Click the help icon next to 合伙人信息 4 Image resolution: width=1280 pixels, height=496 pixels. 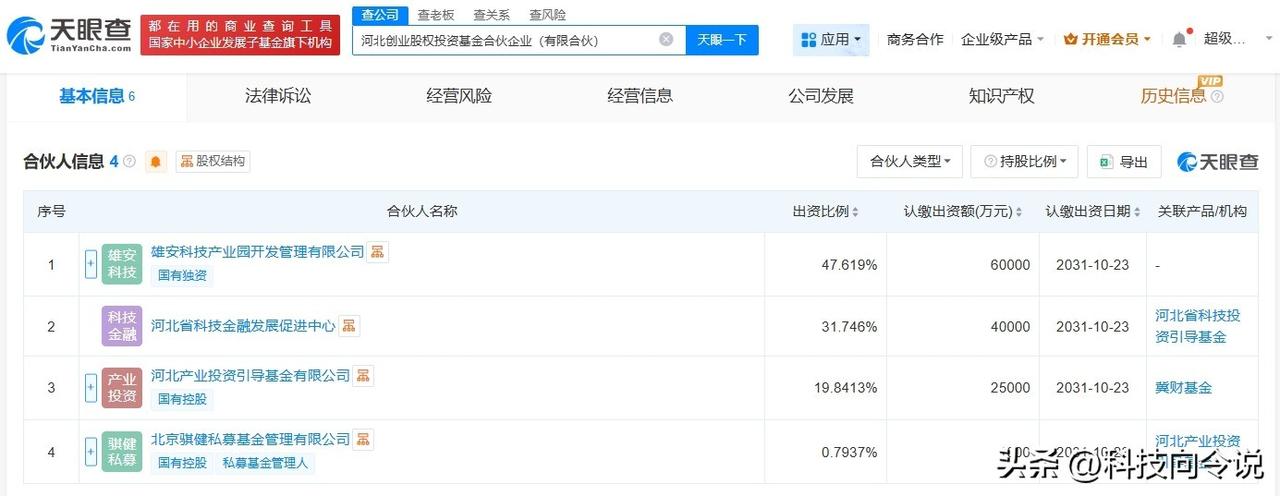coord(130,161)
